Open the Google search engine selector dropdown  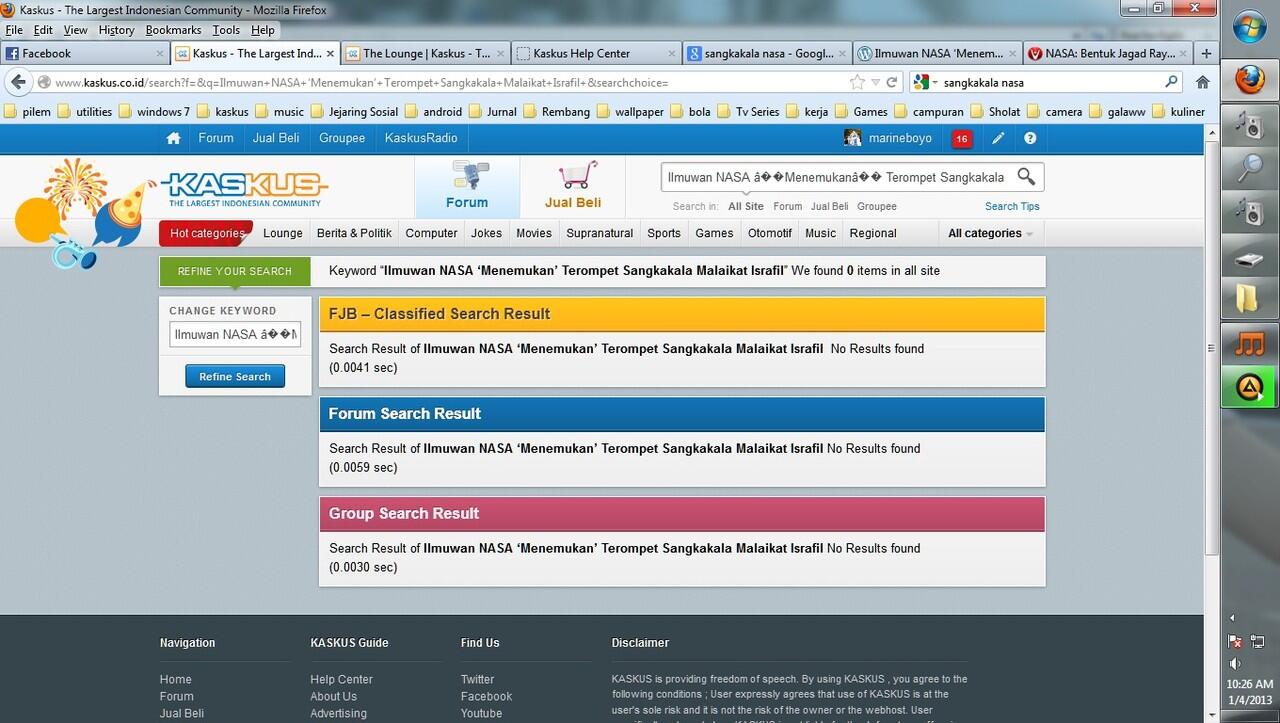pos(926,82)
